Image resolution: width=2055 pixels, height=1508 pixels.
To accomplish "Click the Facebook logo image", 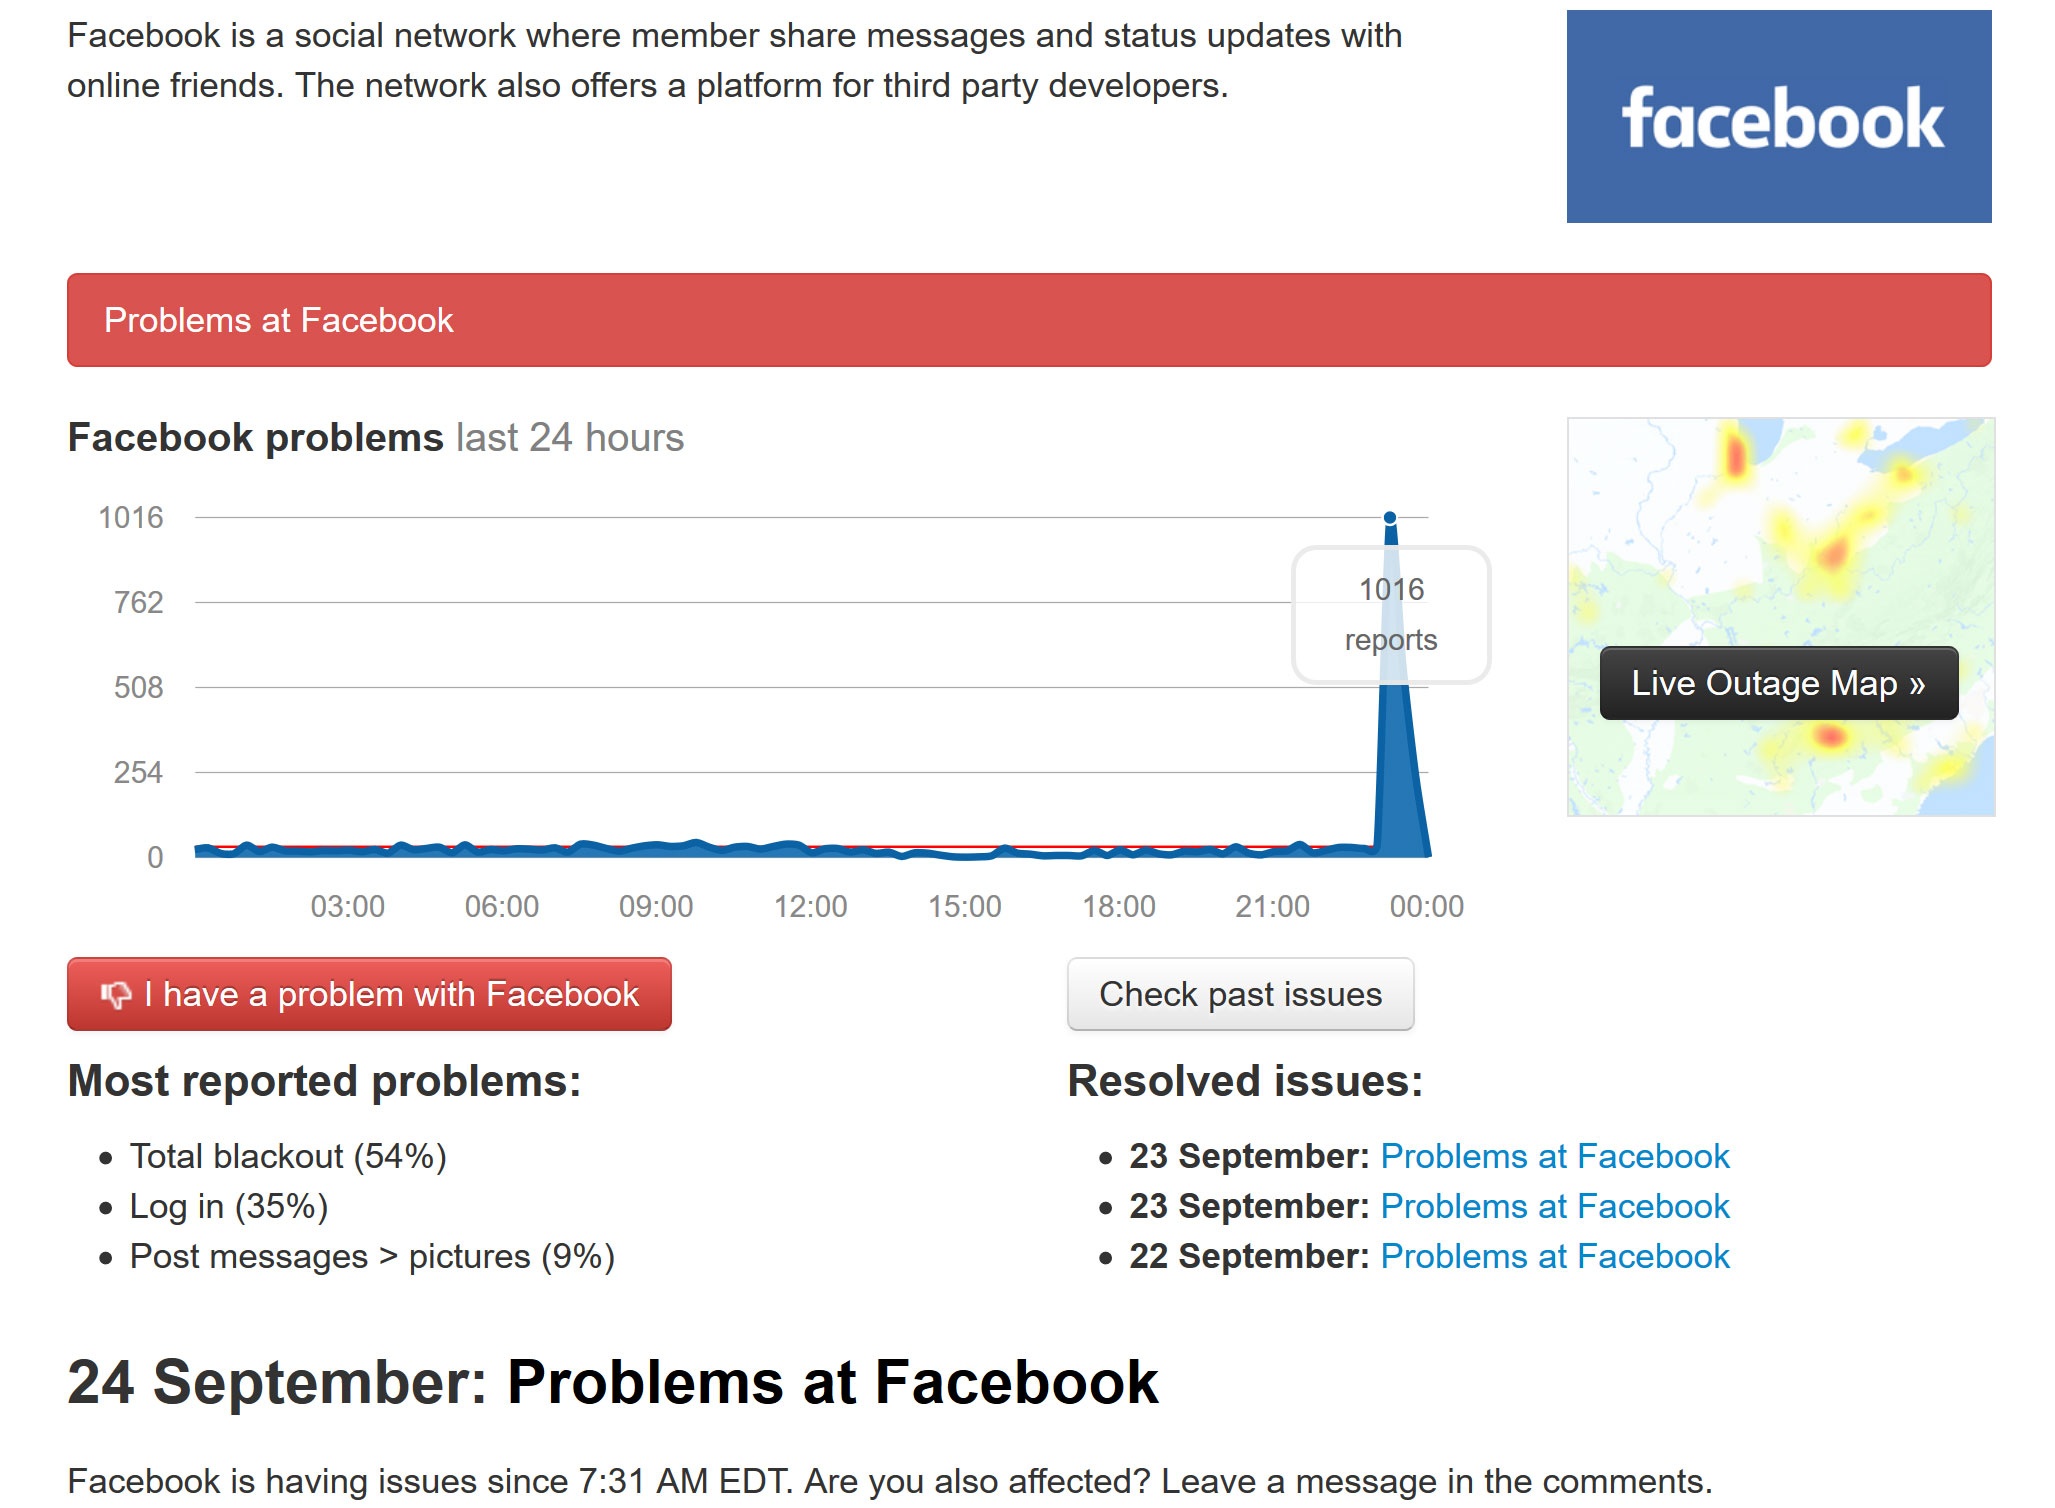I will coord(1778,117).
